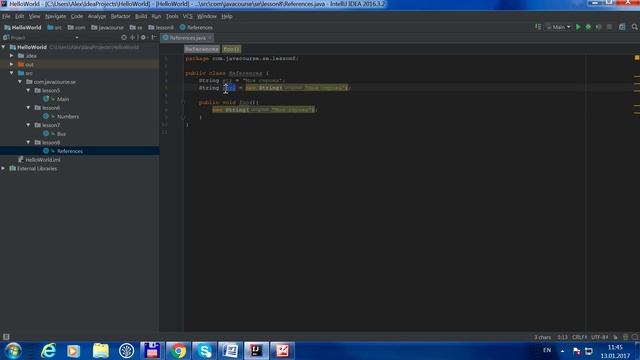
Task: Select Main class in lesson5
Action: pos(62,99)
